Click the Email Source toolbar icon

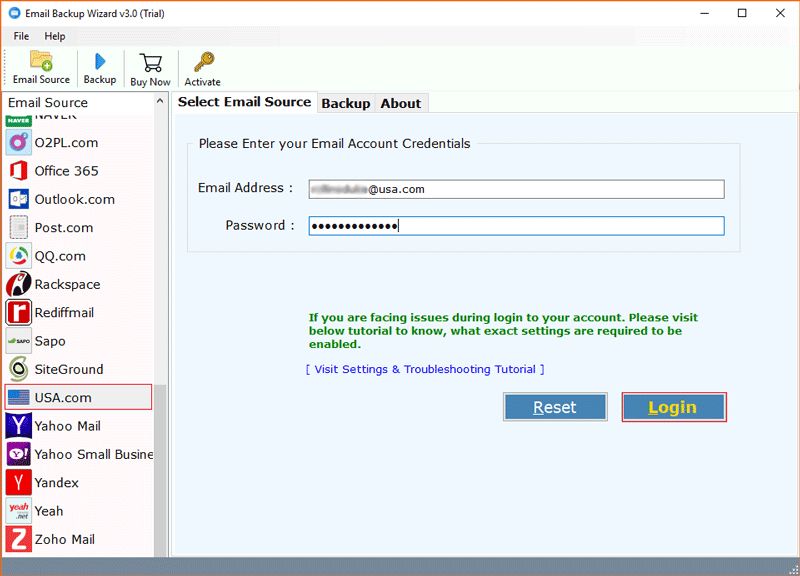tap(41, 62)
